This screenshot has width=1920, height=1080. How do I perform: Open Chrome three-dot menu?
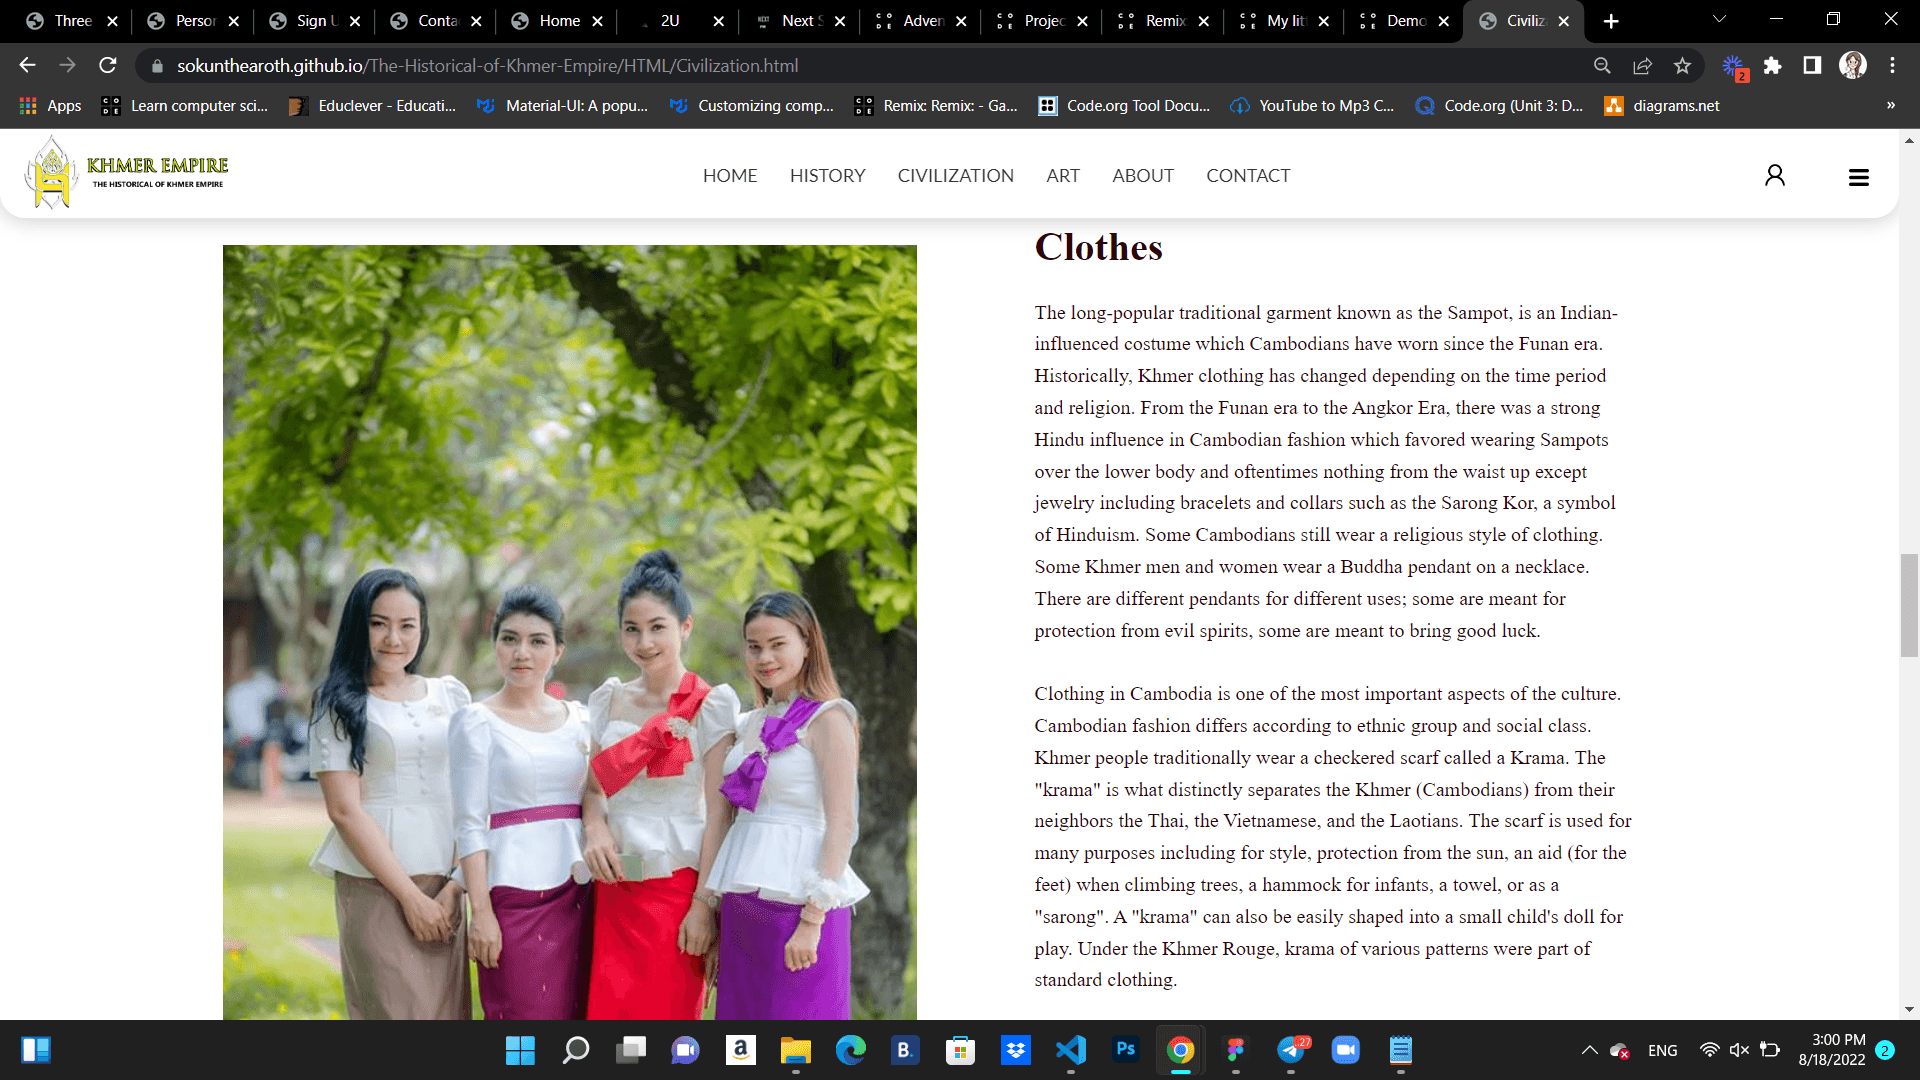pos(1892,65)
